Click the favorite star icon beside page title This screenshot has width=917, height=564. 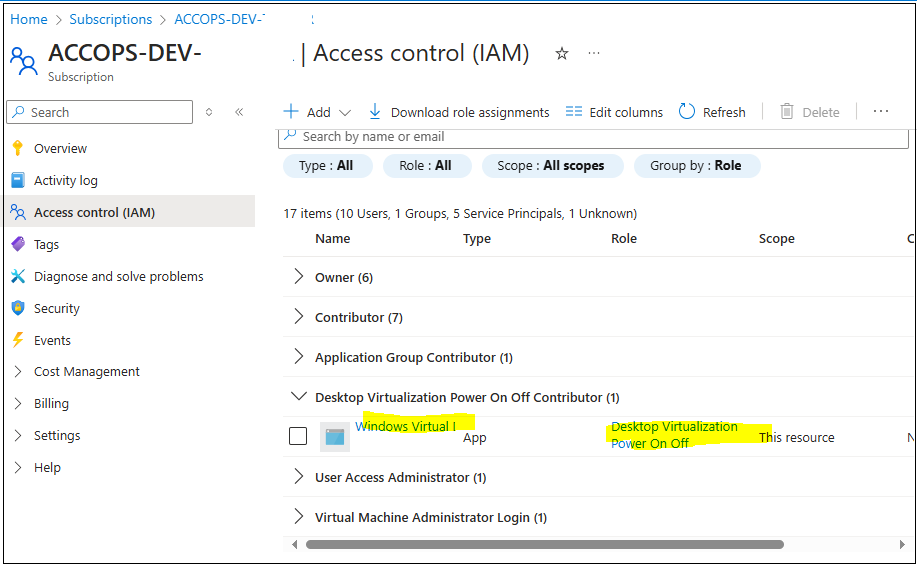pos(562,54)
